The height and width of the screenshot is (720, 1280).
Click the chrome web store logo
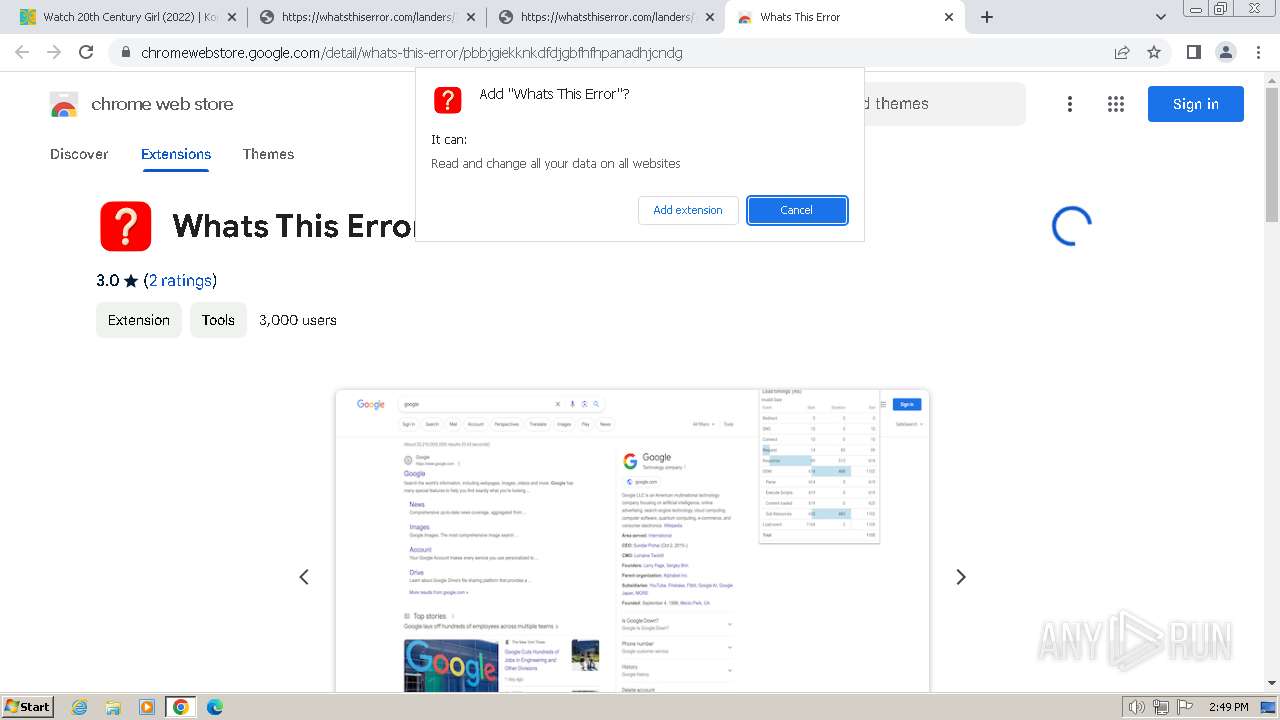click(141, 104)
